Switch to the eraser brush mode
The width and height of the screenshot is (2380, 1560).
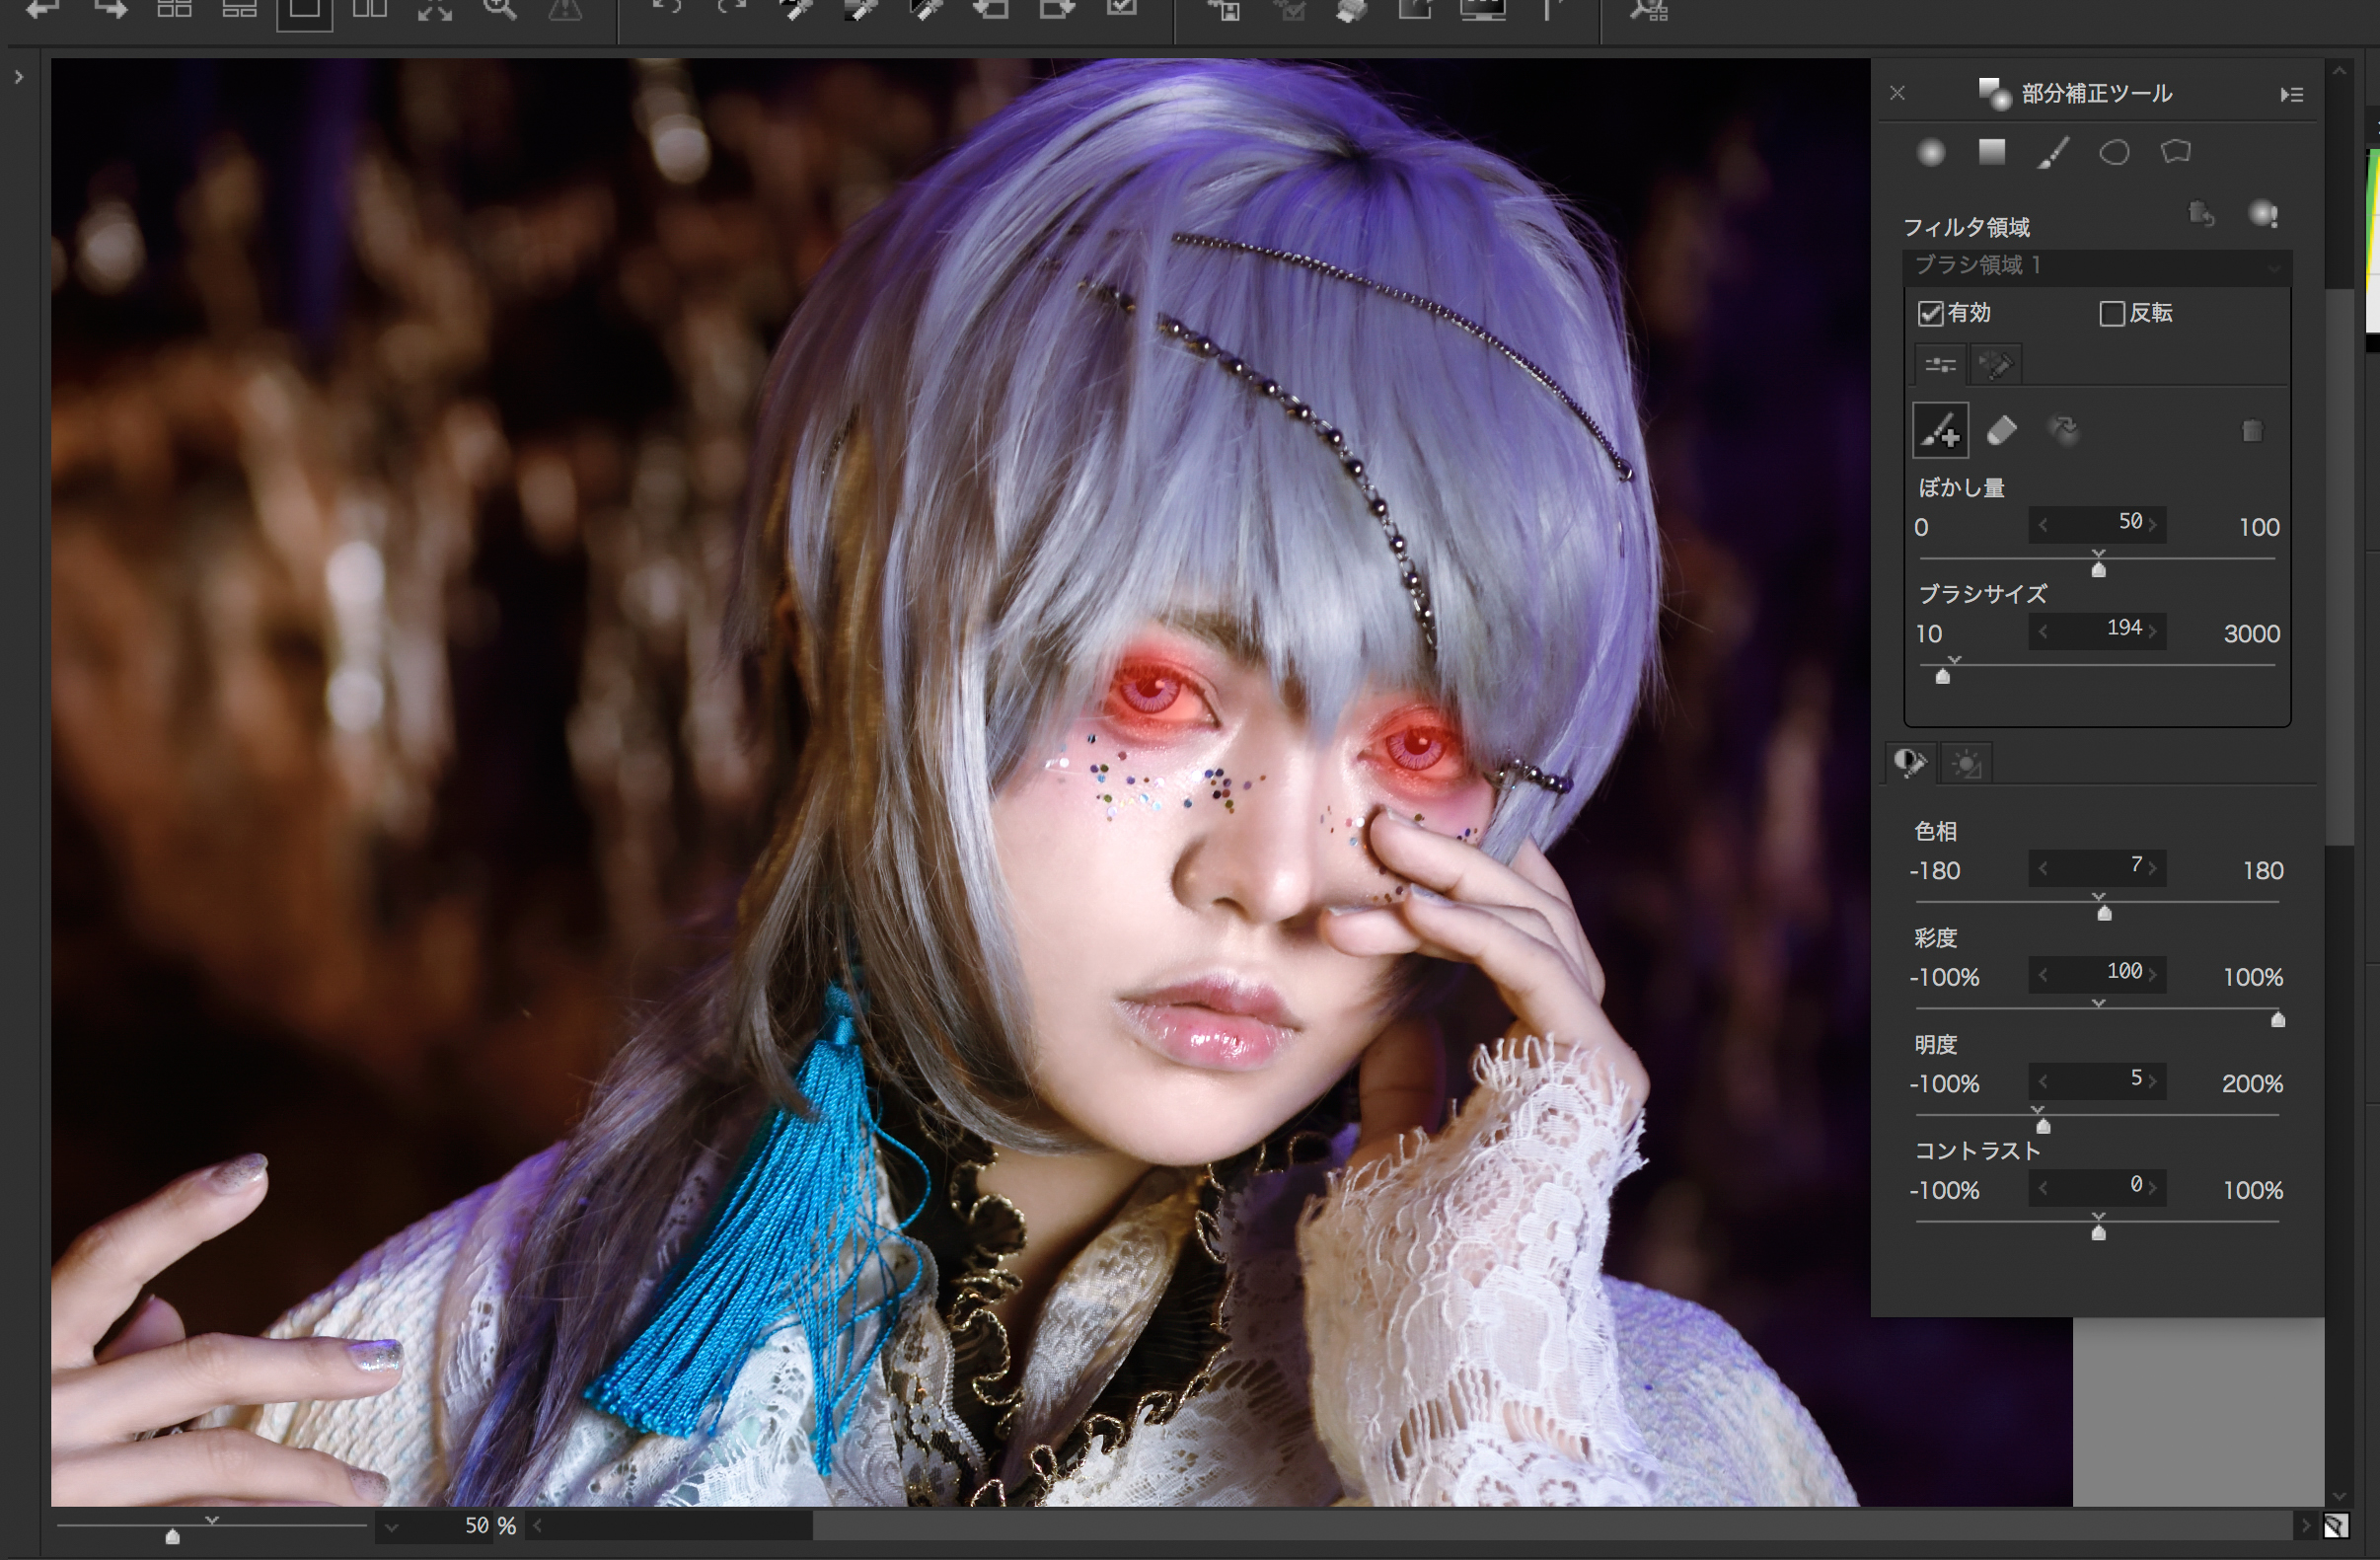pyautogui.click(x=2001, y=431)
